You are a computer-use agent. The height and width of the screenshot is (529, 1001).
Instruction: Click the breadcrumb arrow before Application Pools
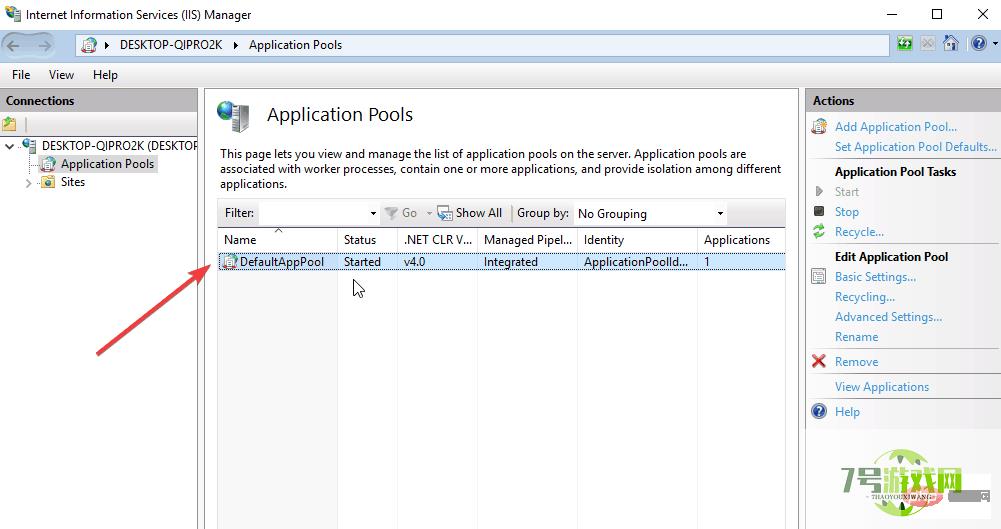236,45
